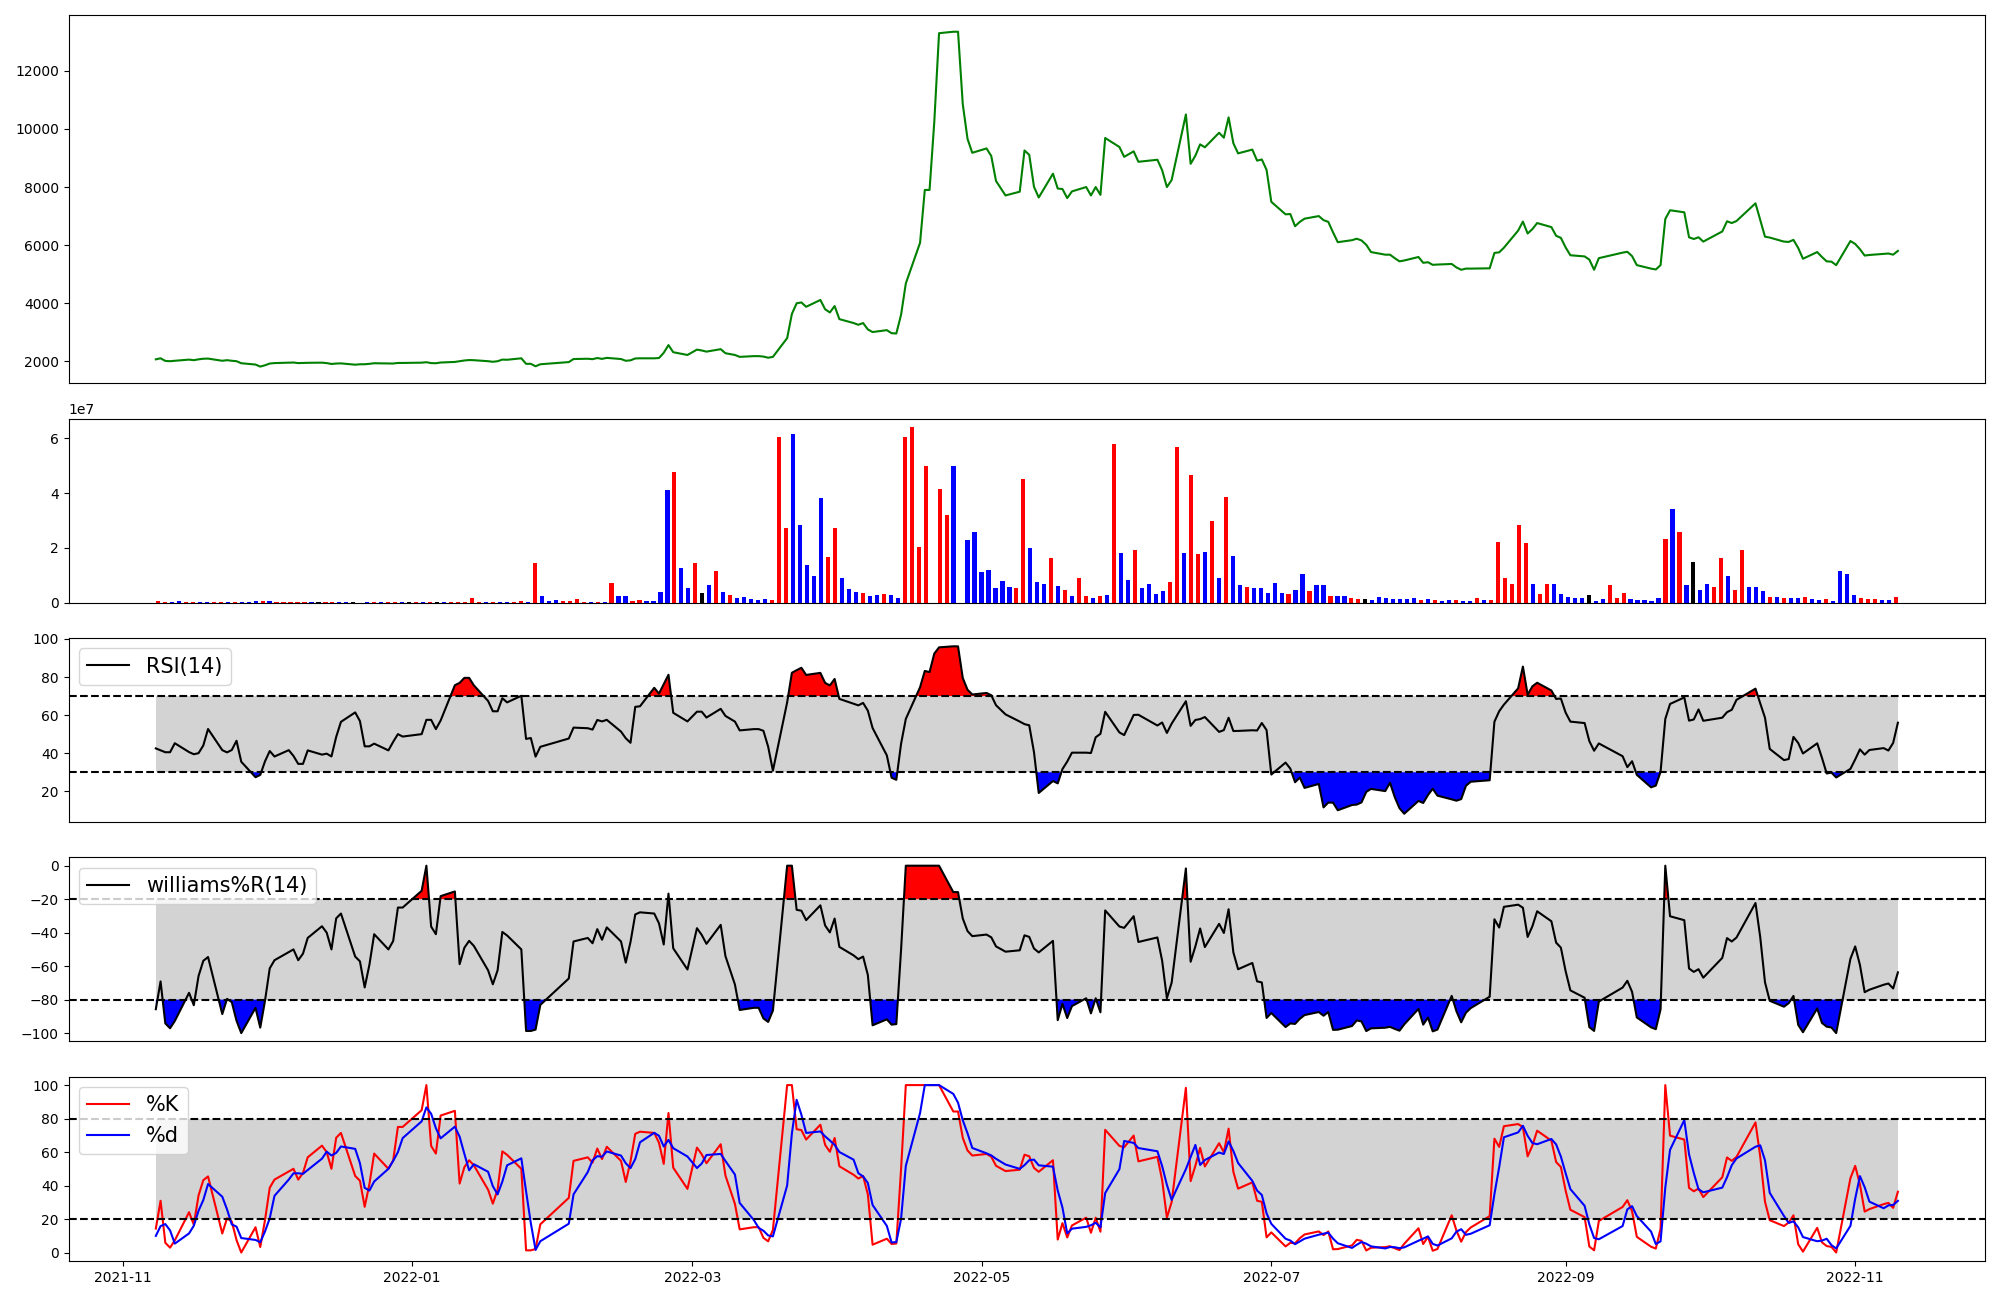Select the 2022-03 x-axis date label
Viewport: 2000px width, 1300px height.
click(692, 1277)
